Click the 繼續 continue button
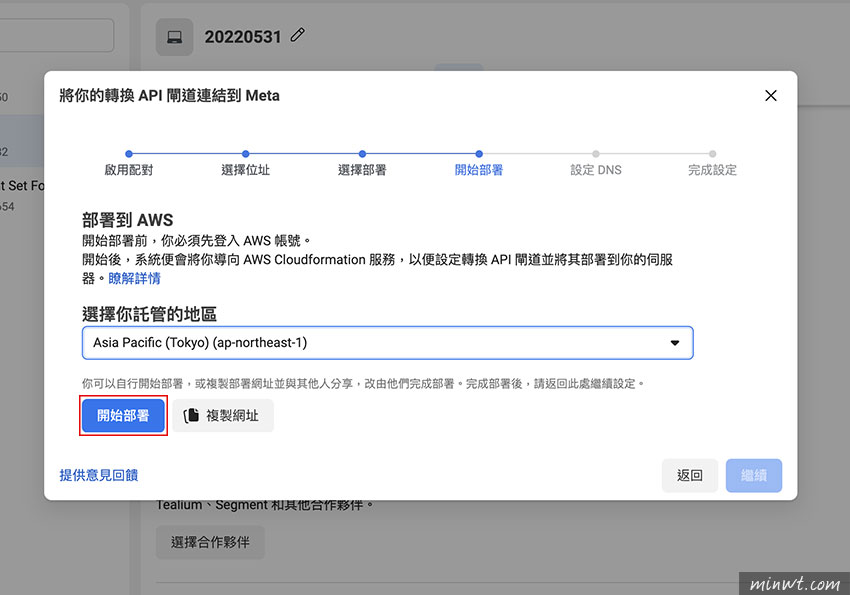The width and height of the screenshot is (850, 595). [x=754, y=475]
